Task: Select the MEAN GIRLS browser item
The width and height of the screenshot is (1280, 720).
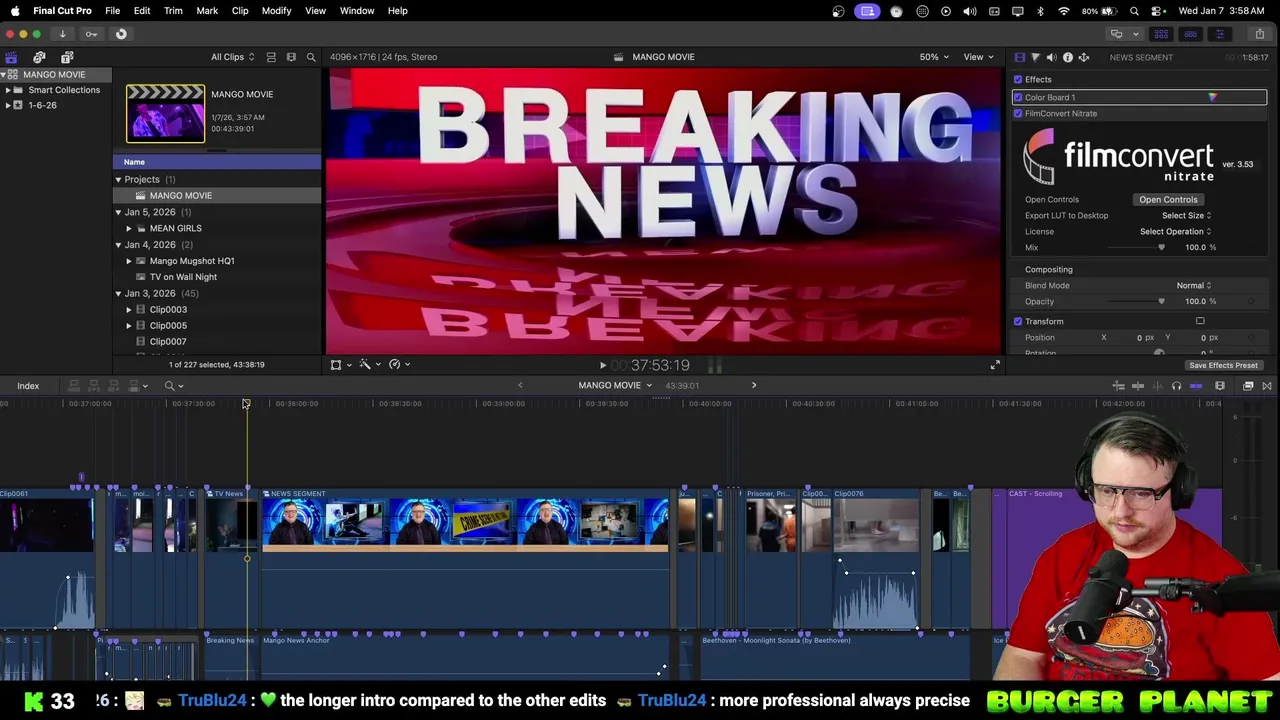Action: [175, 229]
